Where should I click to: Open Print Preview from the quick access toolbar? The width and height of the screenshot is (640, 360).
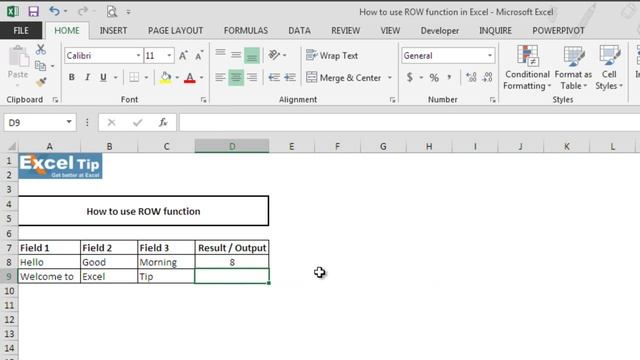pyautogui.click(x=111, y=11)
